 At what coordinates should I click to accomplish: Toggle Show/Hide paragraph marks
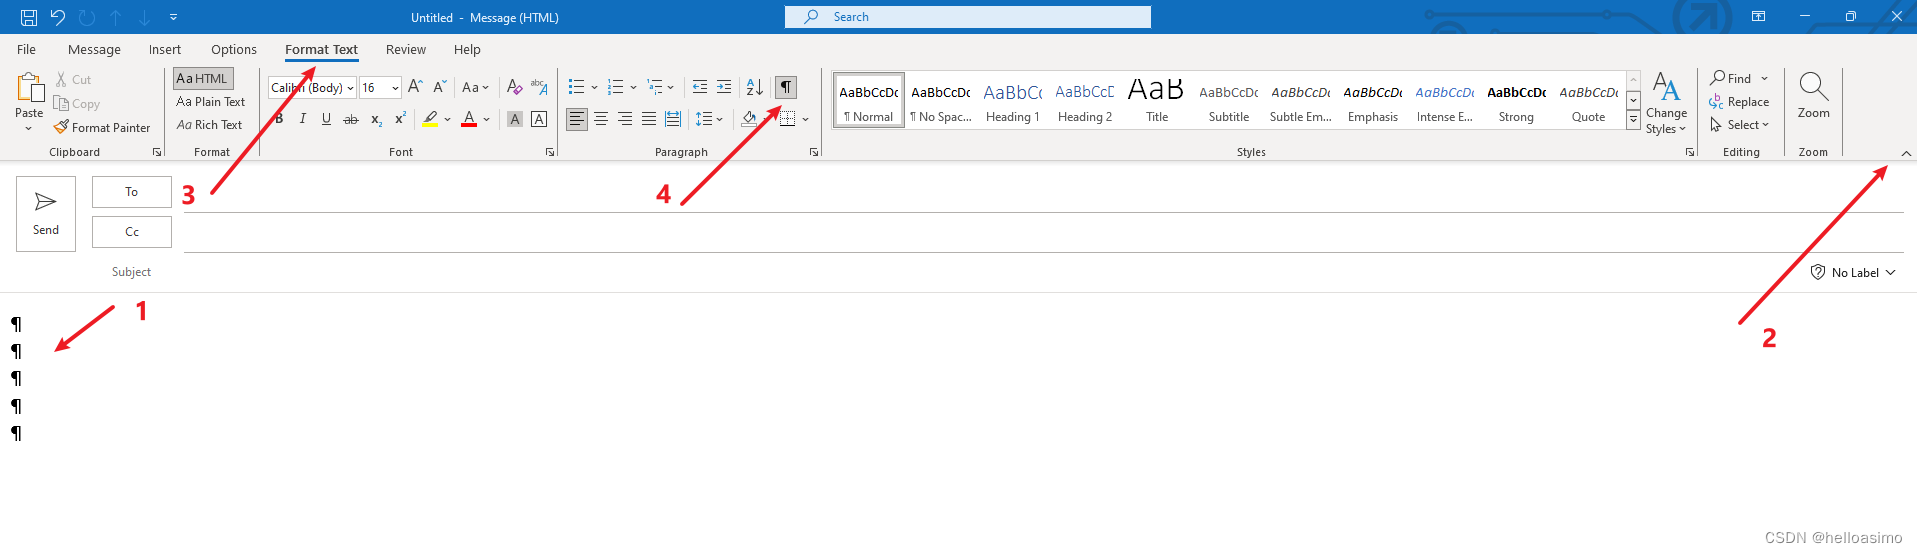786,87
